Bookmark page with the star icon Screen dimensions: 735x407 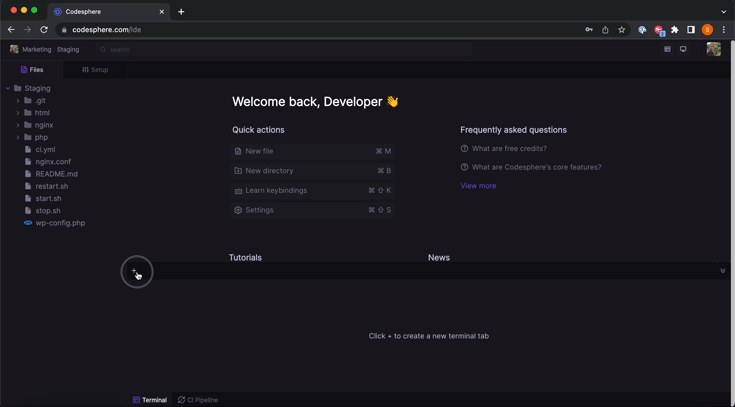point(621,30)
